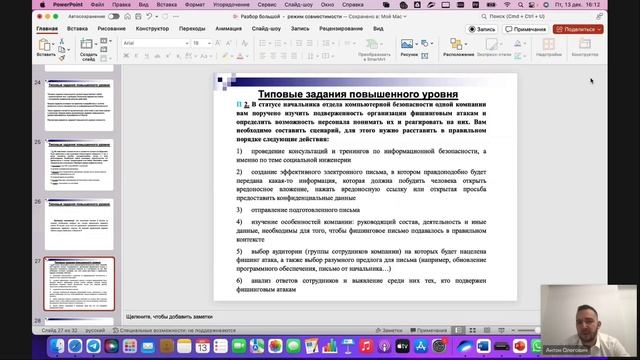Click the Undo arrow icon
This screenshot has height=360, width=640.
[149, 16]
